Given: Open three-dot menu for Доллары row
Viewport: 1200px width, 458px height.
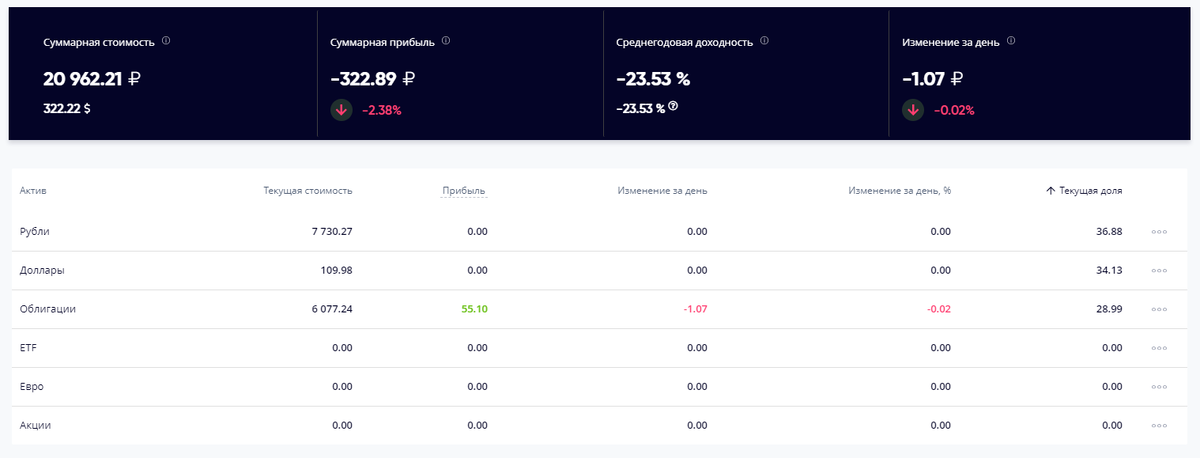Looking at the screenshot, I should (x=1159, y=271).
